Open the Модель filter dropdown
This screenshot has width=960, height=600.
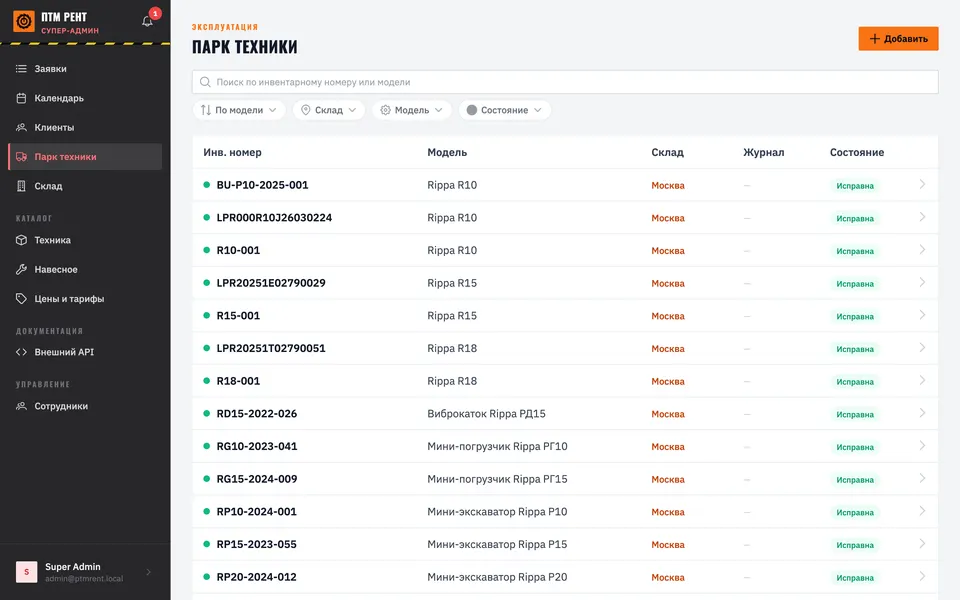(411, 110)
